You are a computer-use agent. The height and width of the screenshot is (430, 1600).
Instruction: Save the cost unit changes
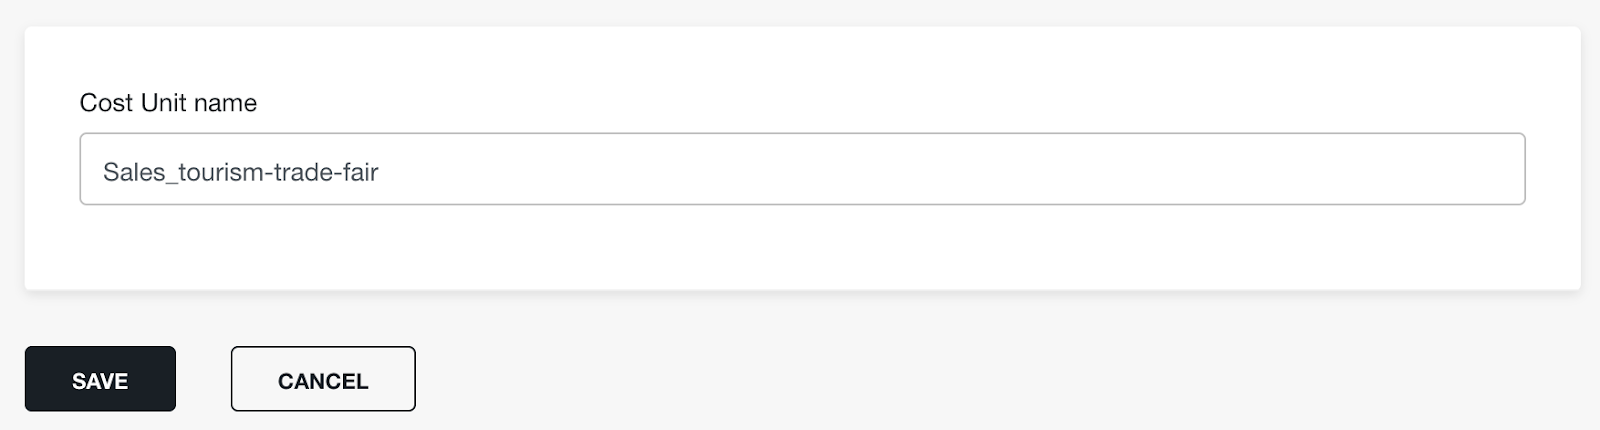tap(100, 379)
